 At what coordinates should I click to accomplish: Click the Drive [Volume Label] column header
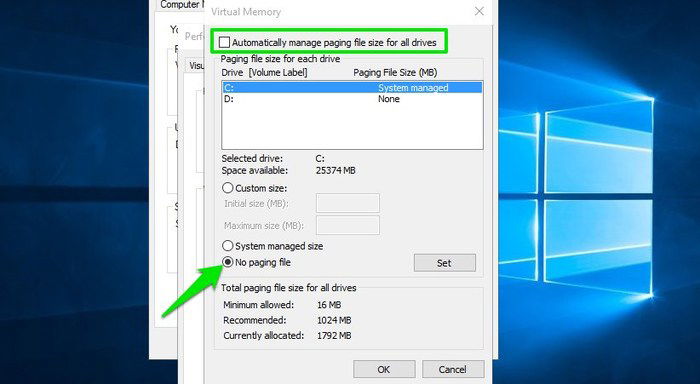(x=264, y=72)
